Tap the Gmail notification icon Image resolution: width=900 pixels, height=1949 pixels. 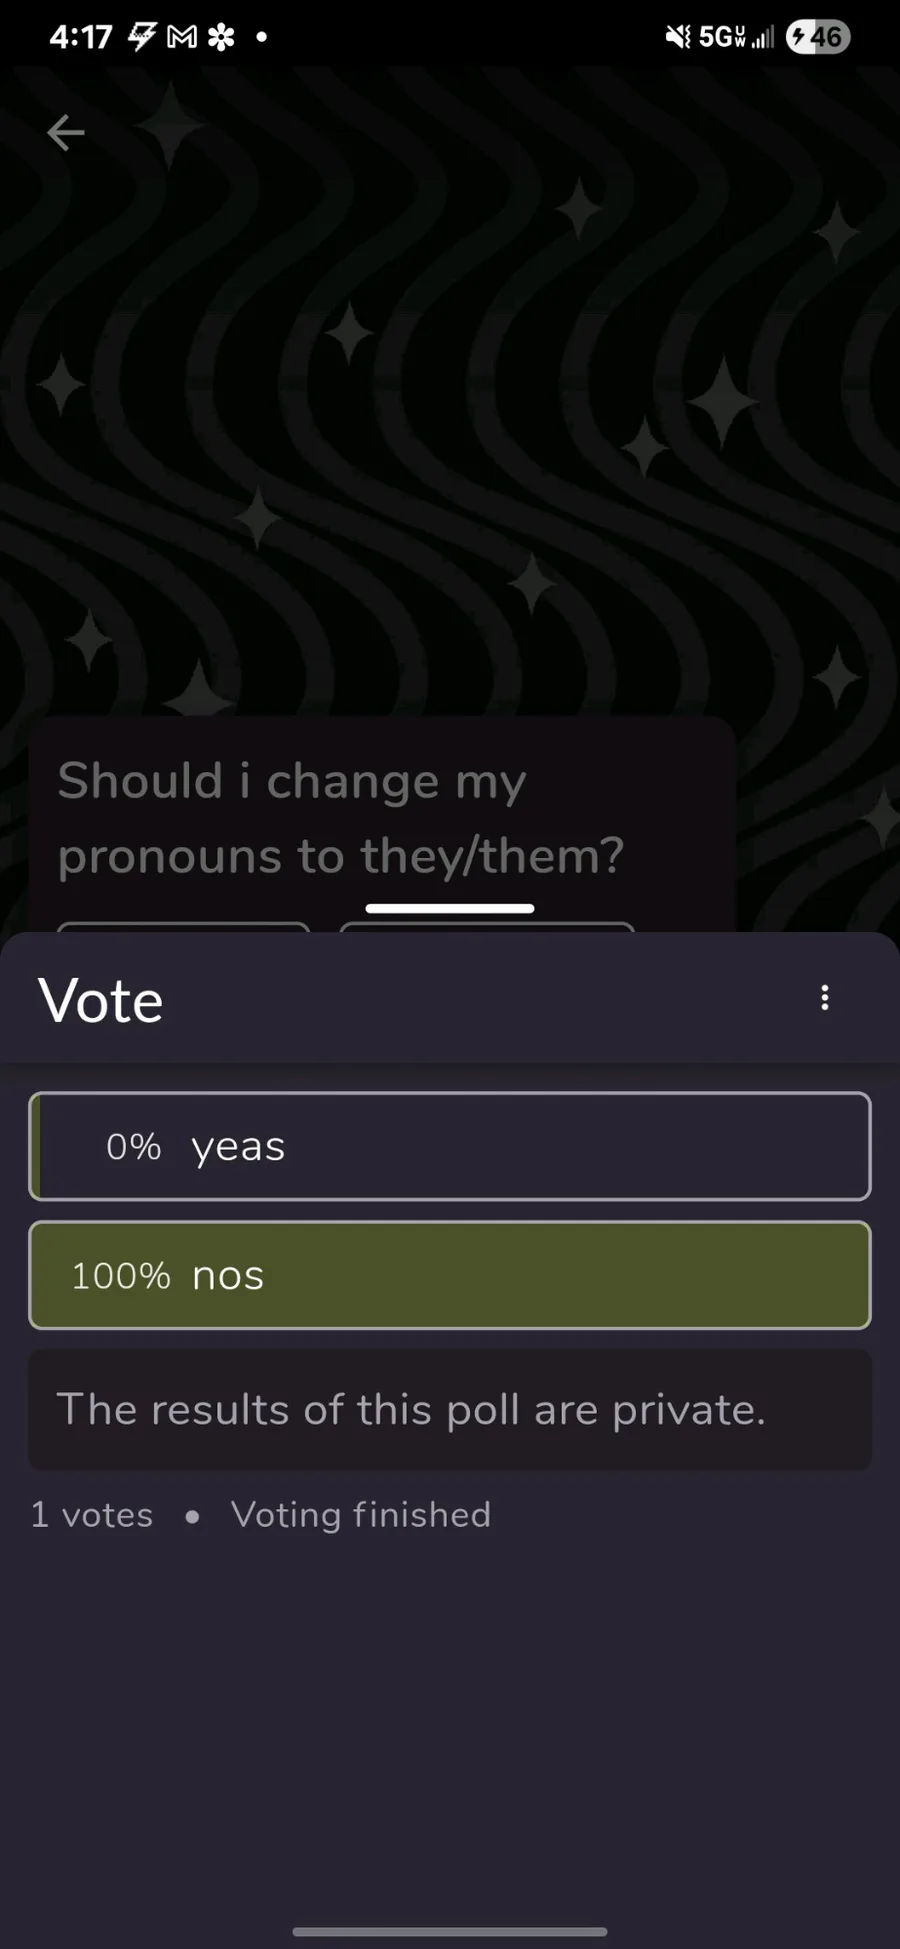click(182, 38)
